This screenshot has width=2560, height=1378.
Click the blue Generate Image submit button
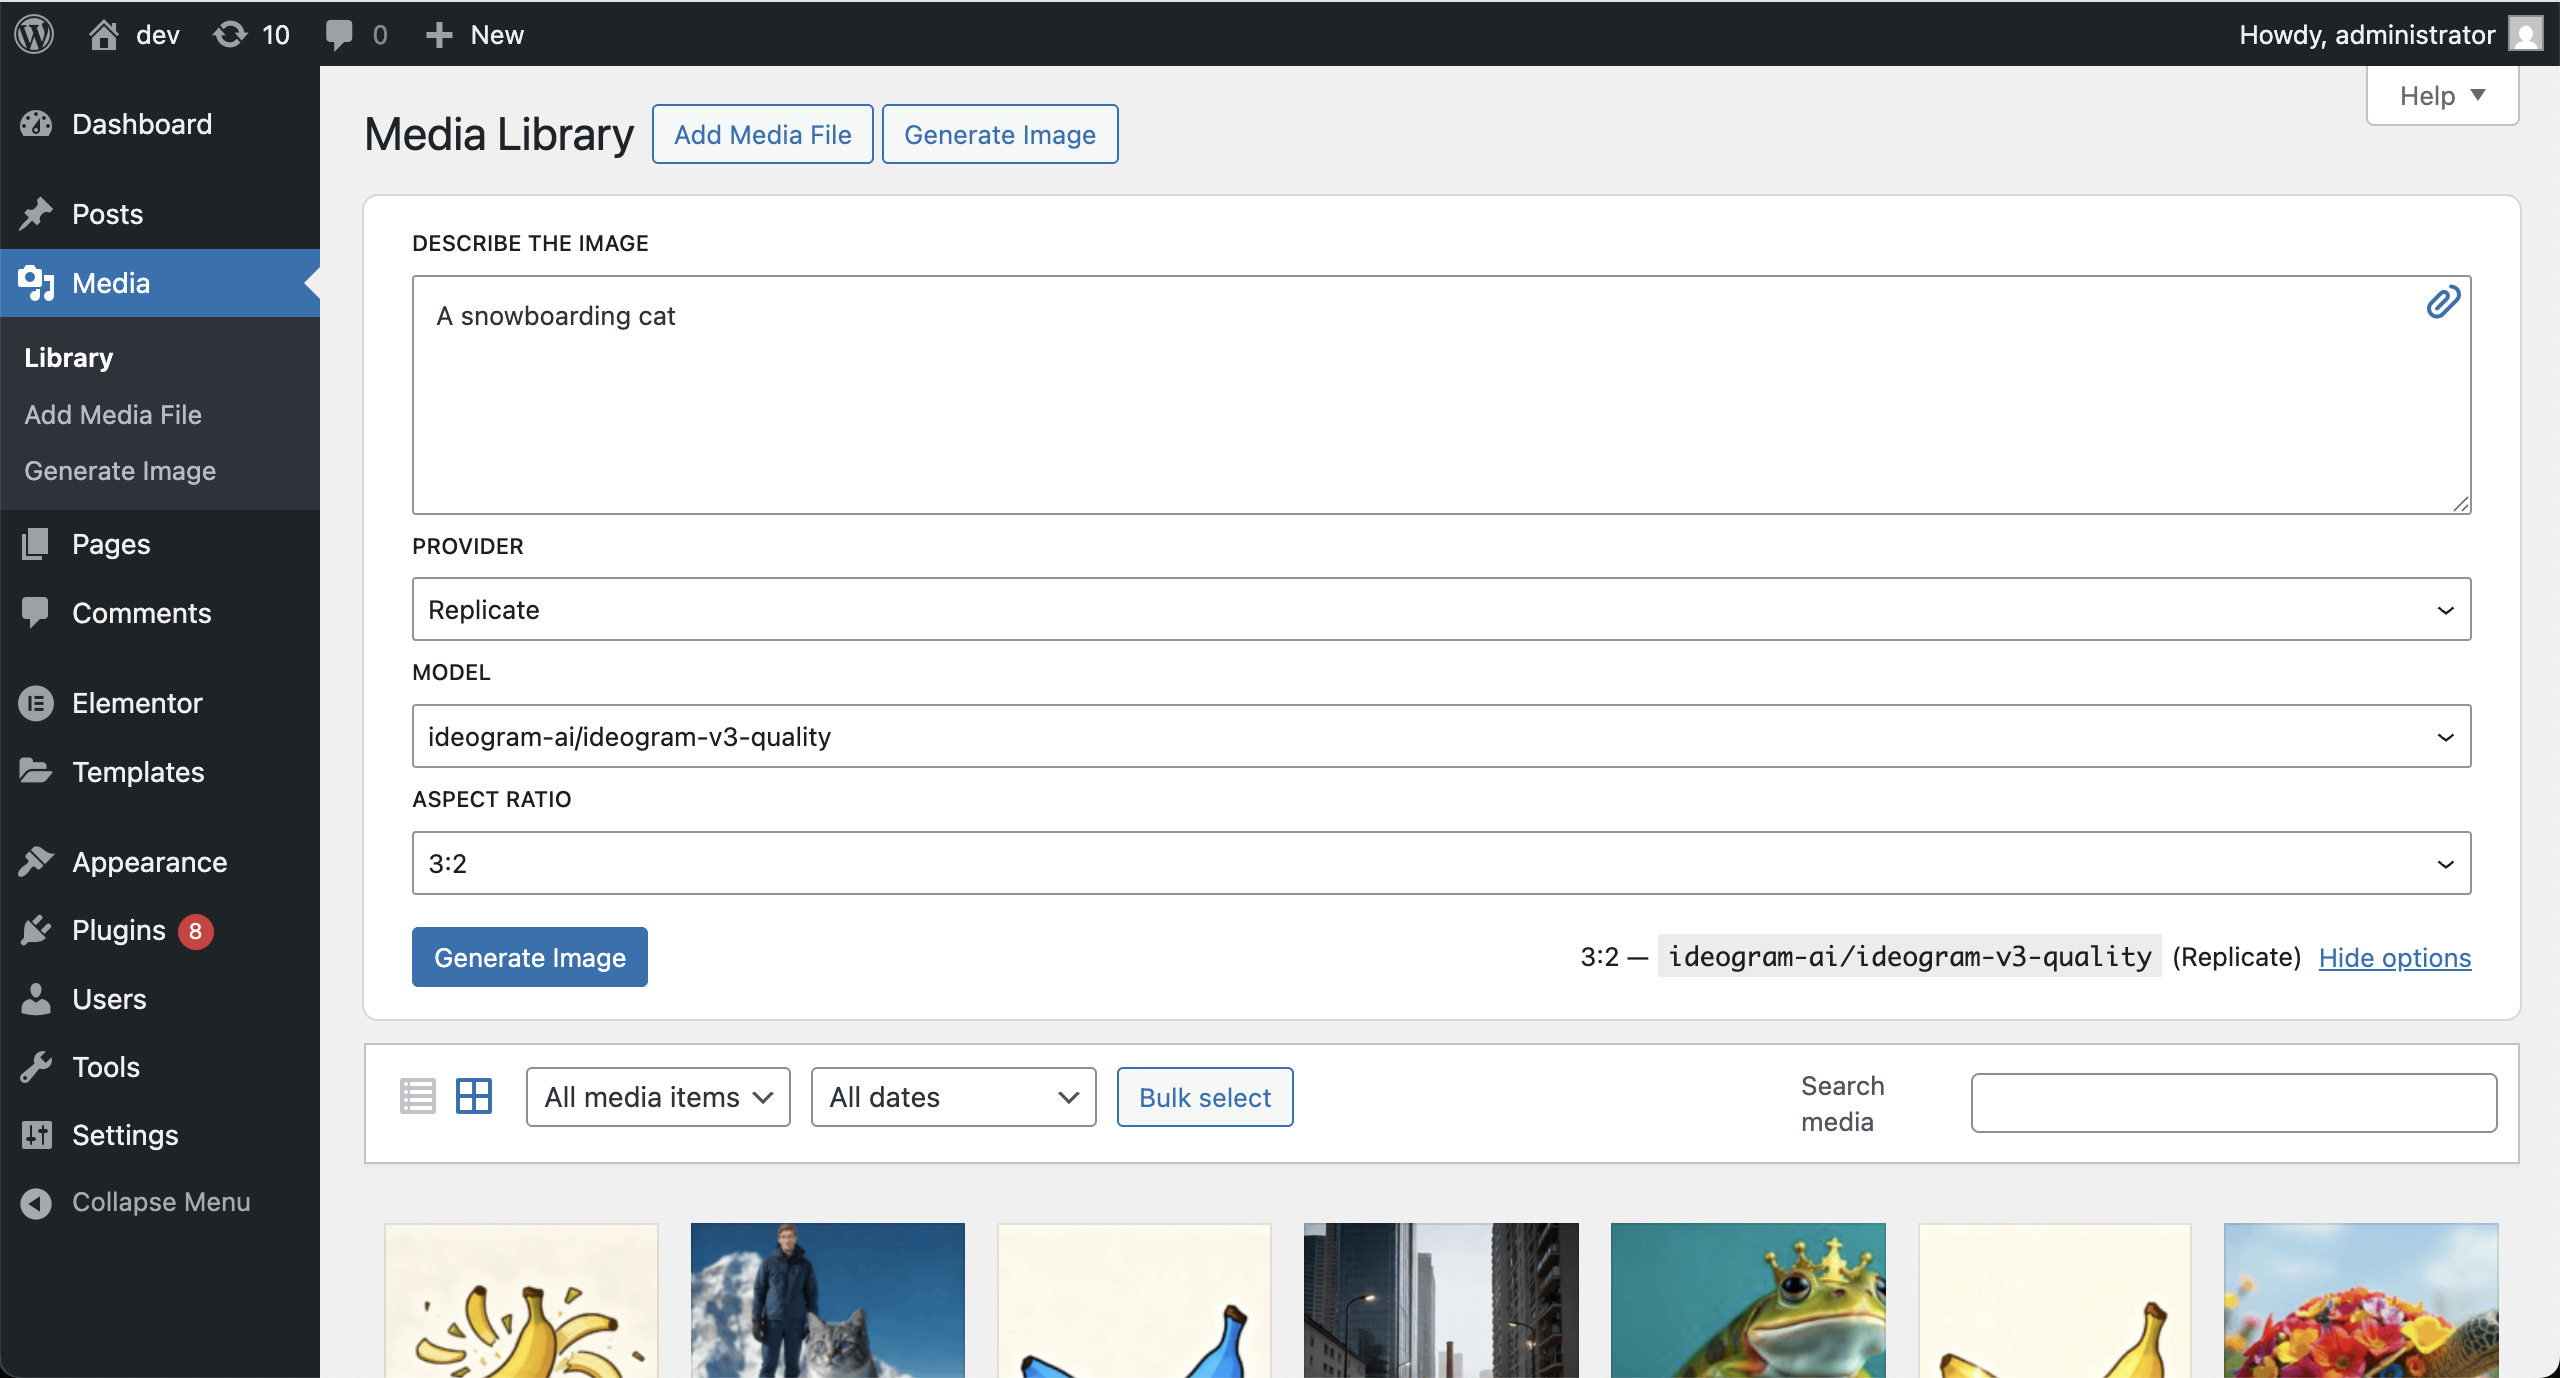530,957
